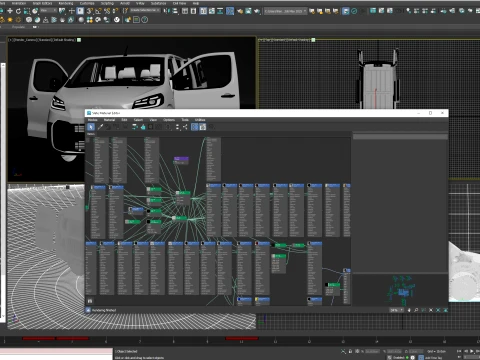Click the Render_Camera viewport filter icon
The image size is (480, 360).
(x=79, y=40)
